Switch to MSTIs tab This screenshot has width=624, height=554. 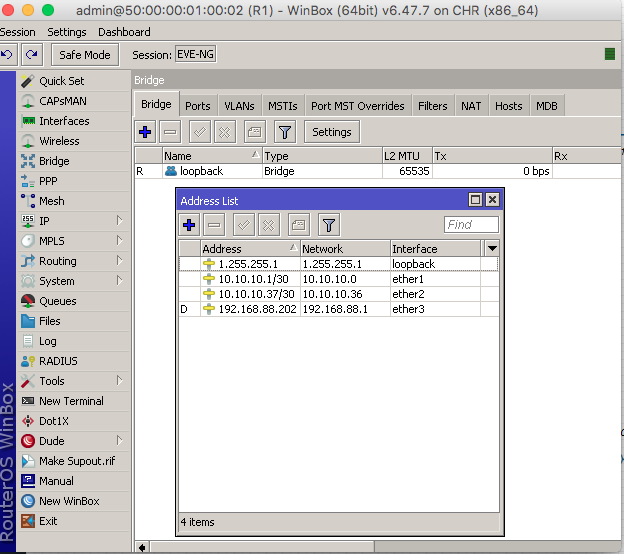point(283,106)
